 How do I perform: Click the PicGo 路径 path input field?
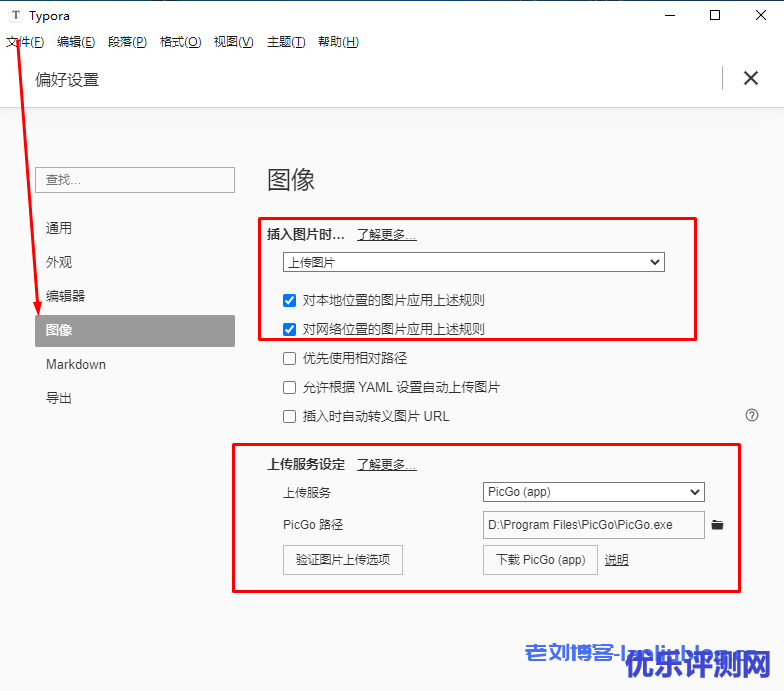(594, 525)
